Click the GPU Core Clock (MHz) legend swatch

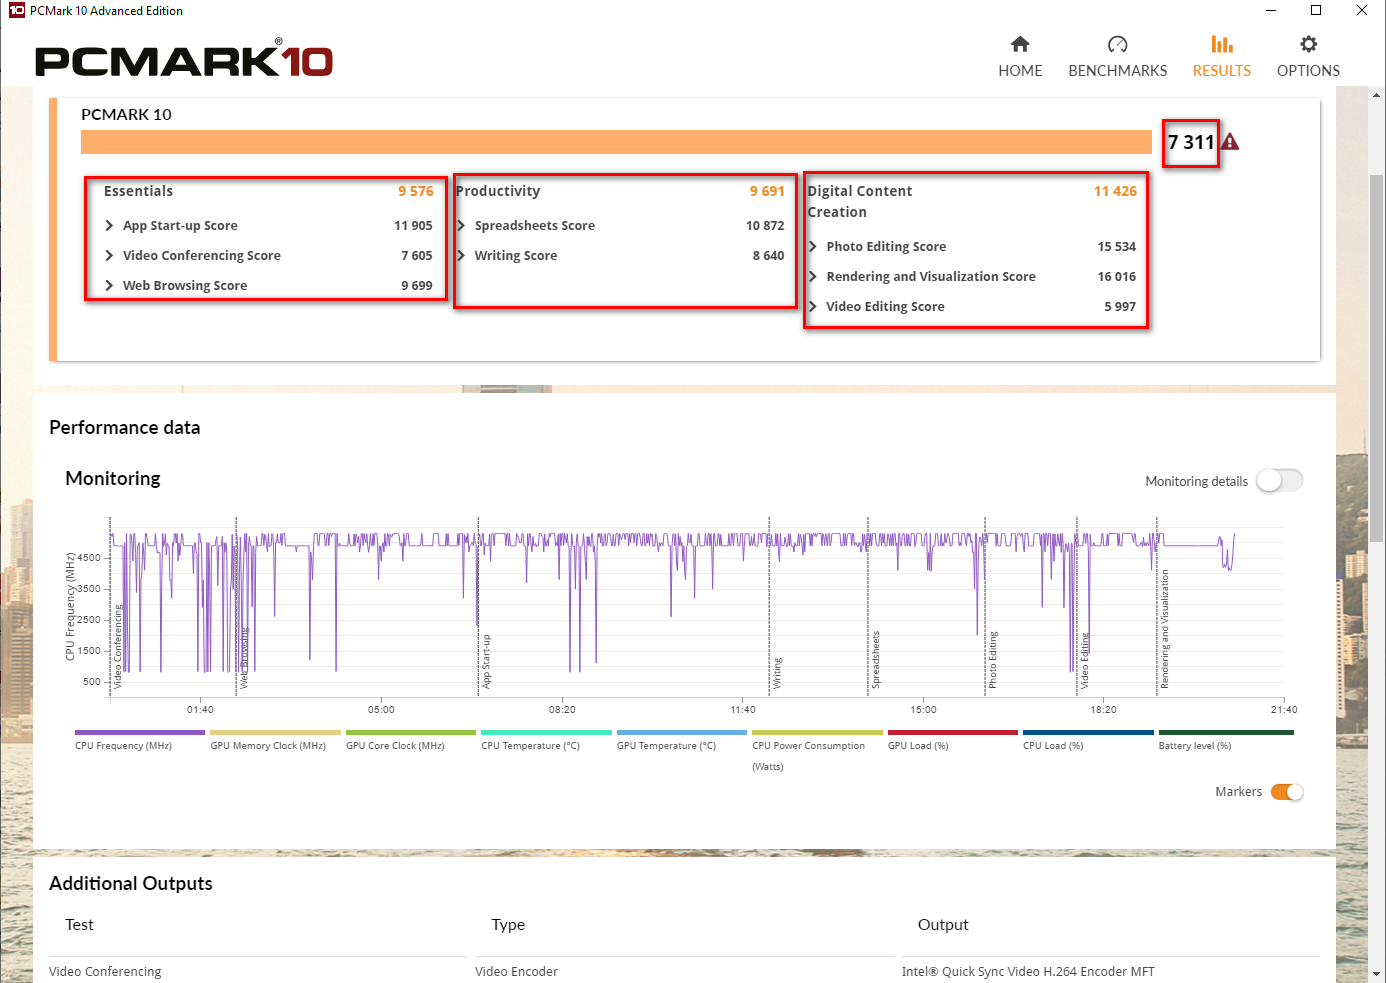click(411, 732)
